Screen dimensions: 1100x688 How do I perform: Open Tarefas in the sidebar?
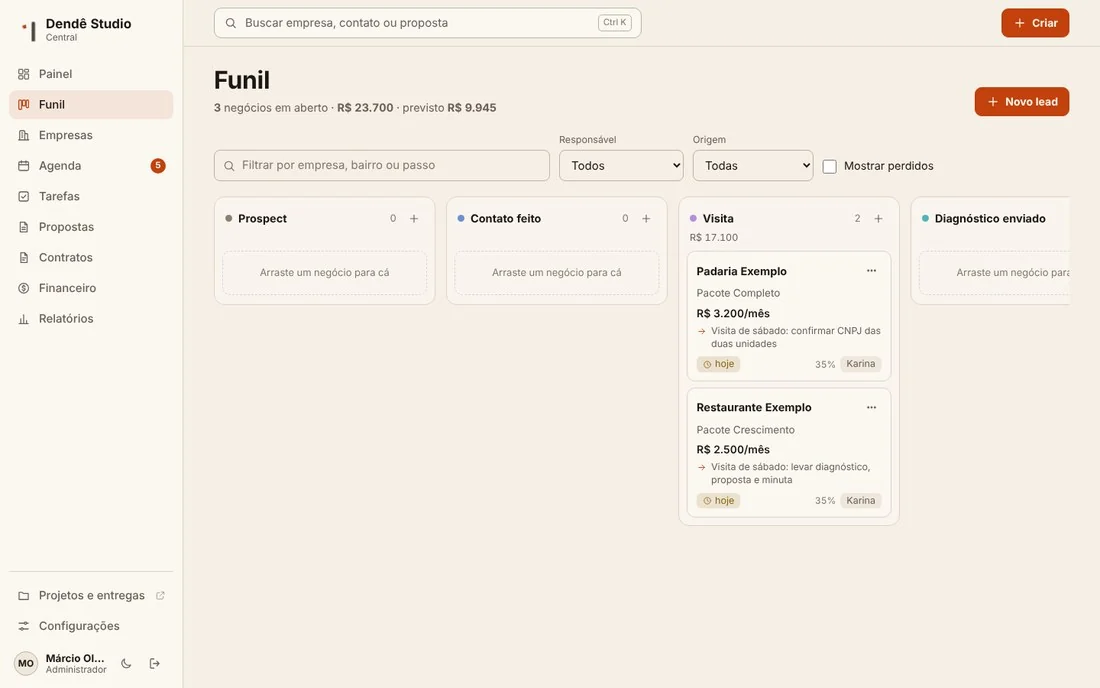click(x=91, y=196)
